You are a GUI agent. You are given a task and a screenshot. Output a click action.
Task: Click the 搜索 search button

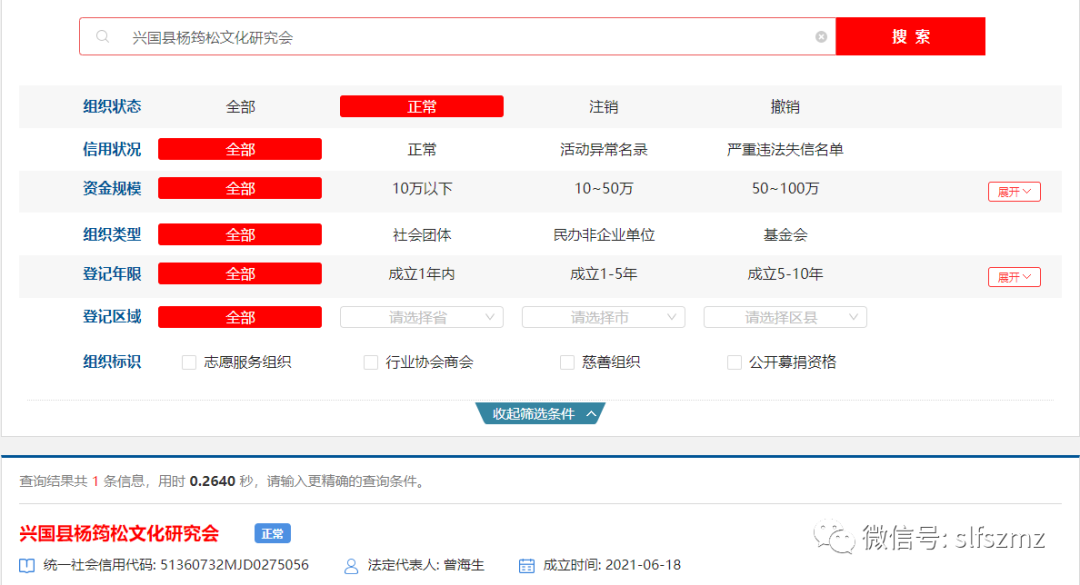click(x=911, y=37)
